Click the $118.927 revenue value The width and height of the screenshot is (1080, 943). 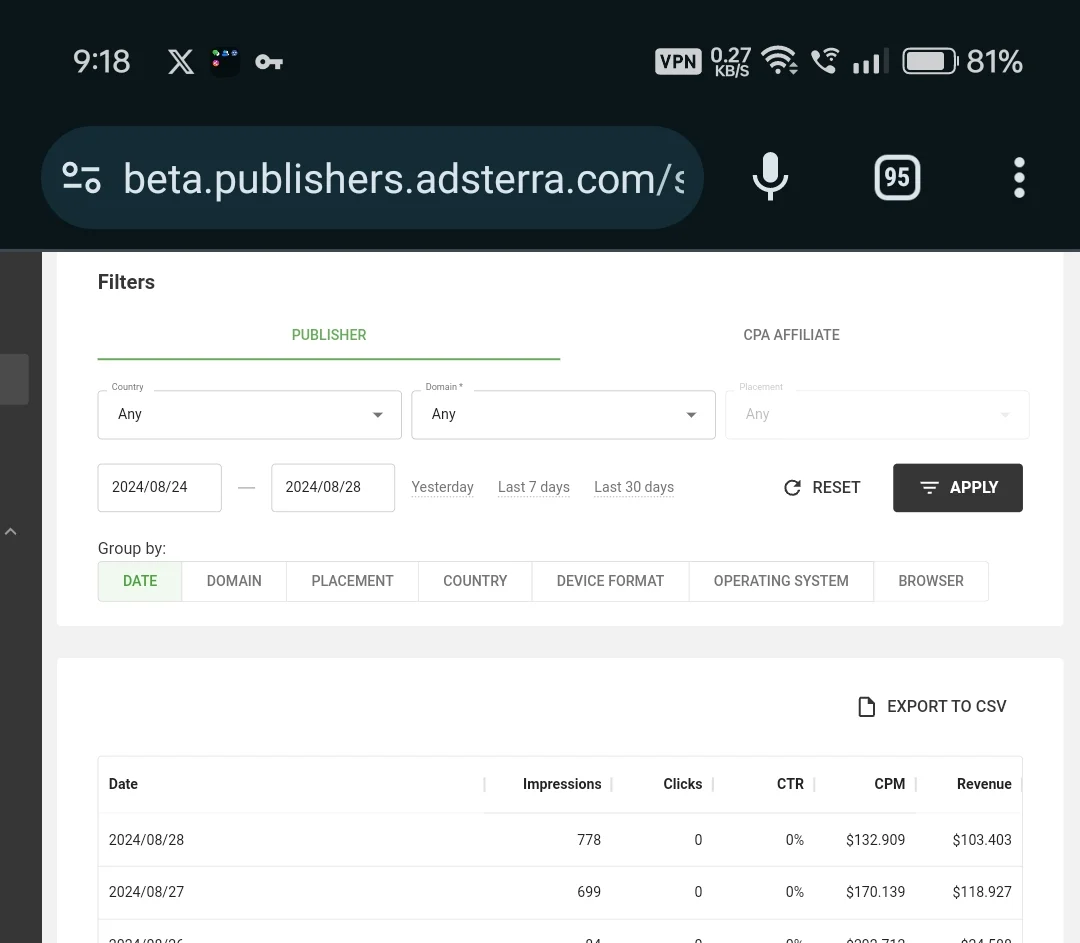[x=982, y=892]
